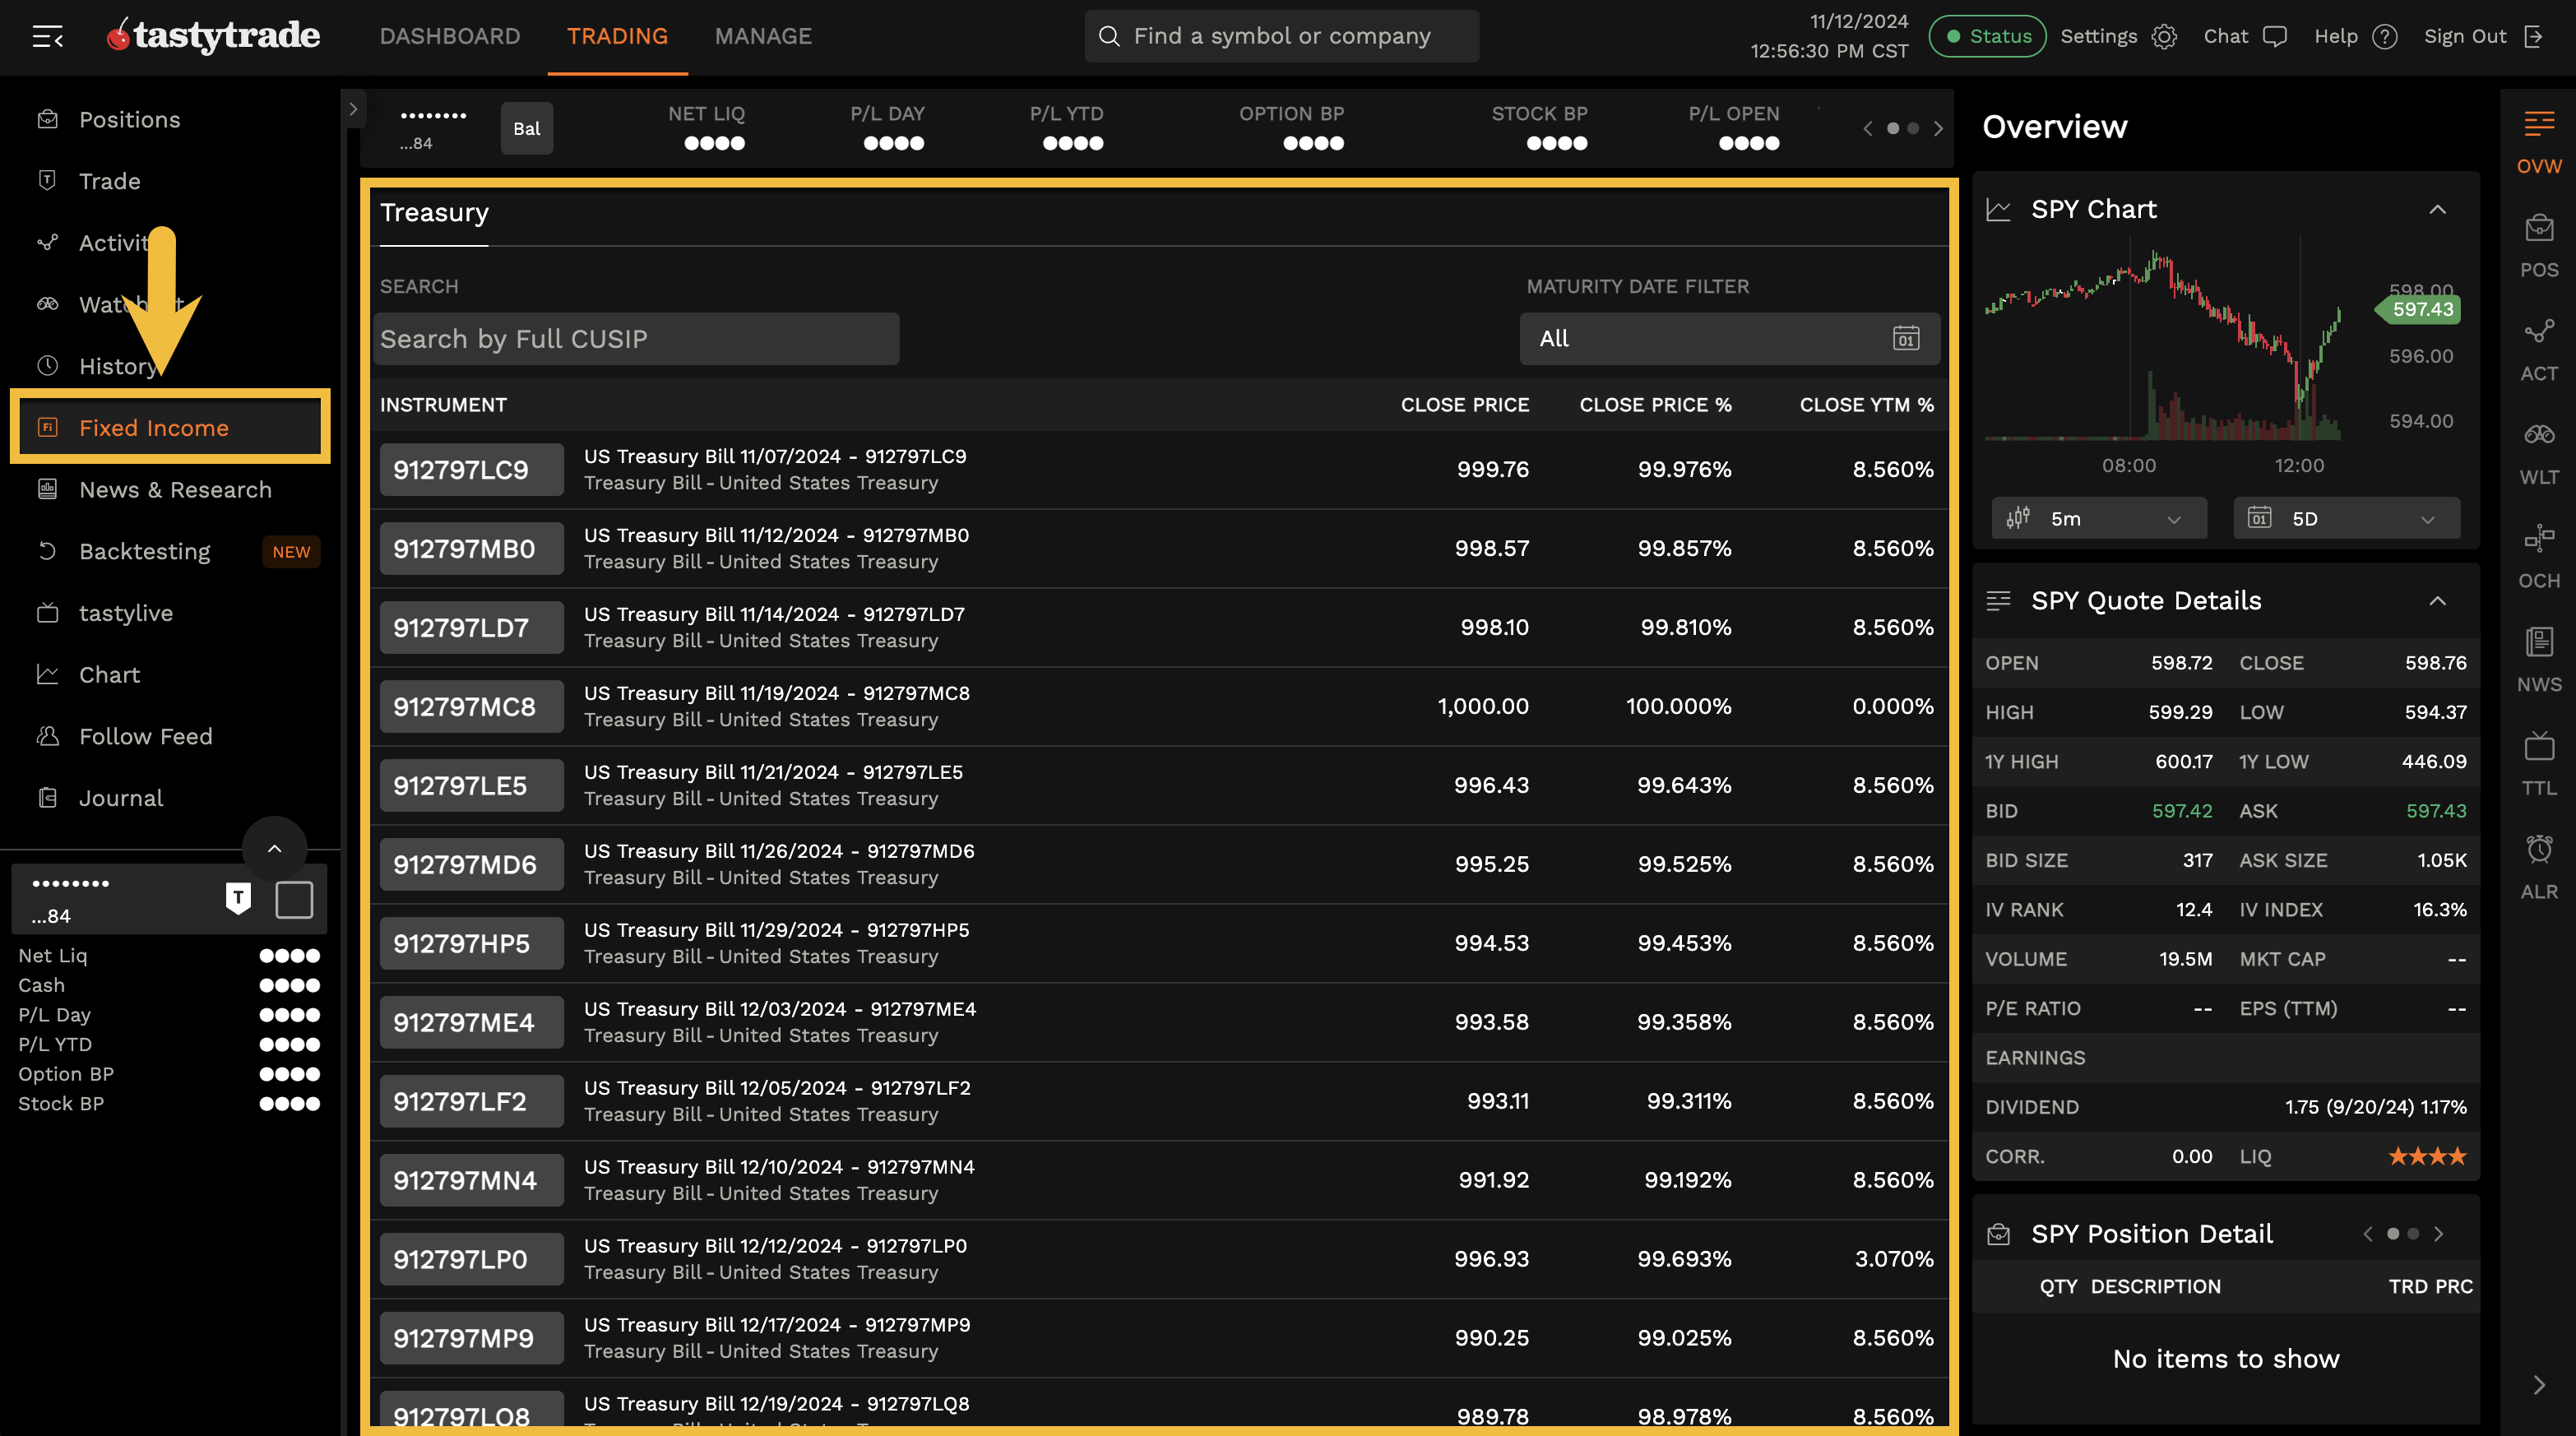Check the account checkbox in the bottom-left panel
2576x1436 pixels.
tap(294, 899)
